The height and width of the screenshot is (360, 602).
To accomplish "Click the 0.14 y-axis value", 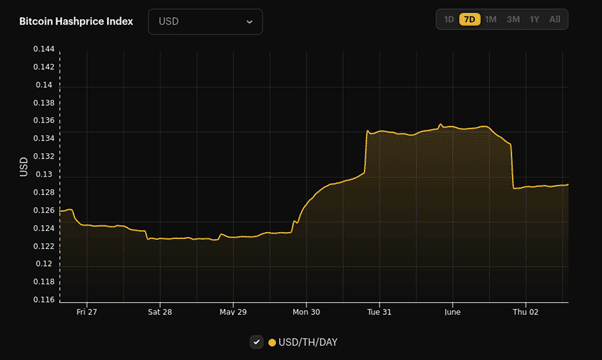I will (x=44, y=85).
